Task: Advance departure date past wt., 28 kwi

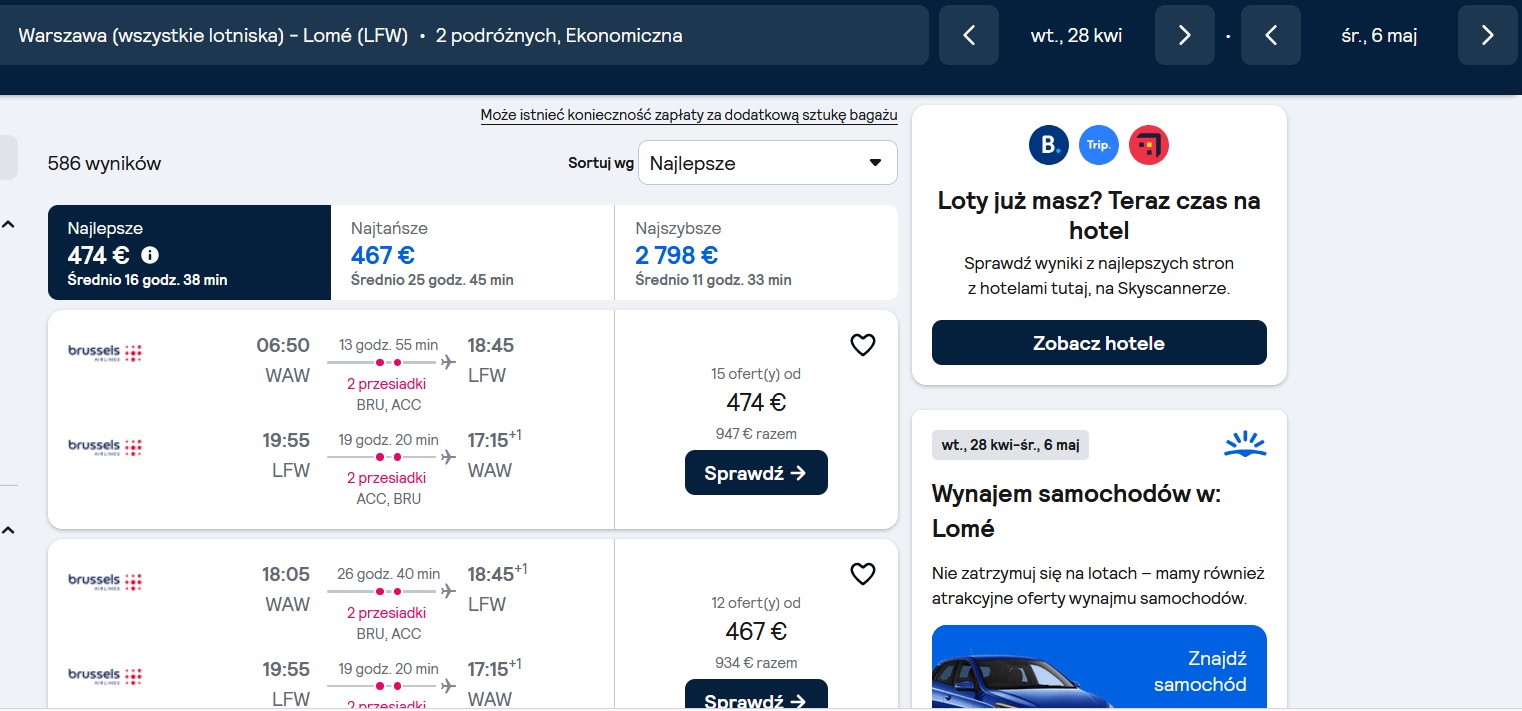Action: pos(1184,35)
